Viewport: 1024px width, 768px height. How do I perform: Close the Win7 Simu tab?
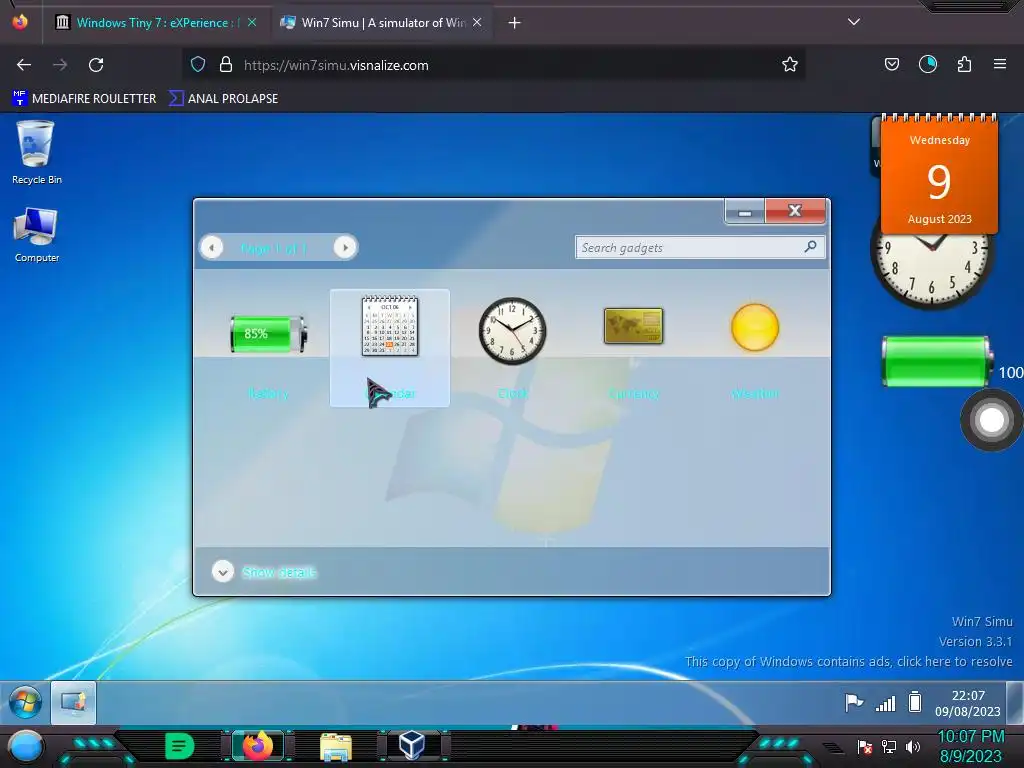point(477,22)
